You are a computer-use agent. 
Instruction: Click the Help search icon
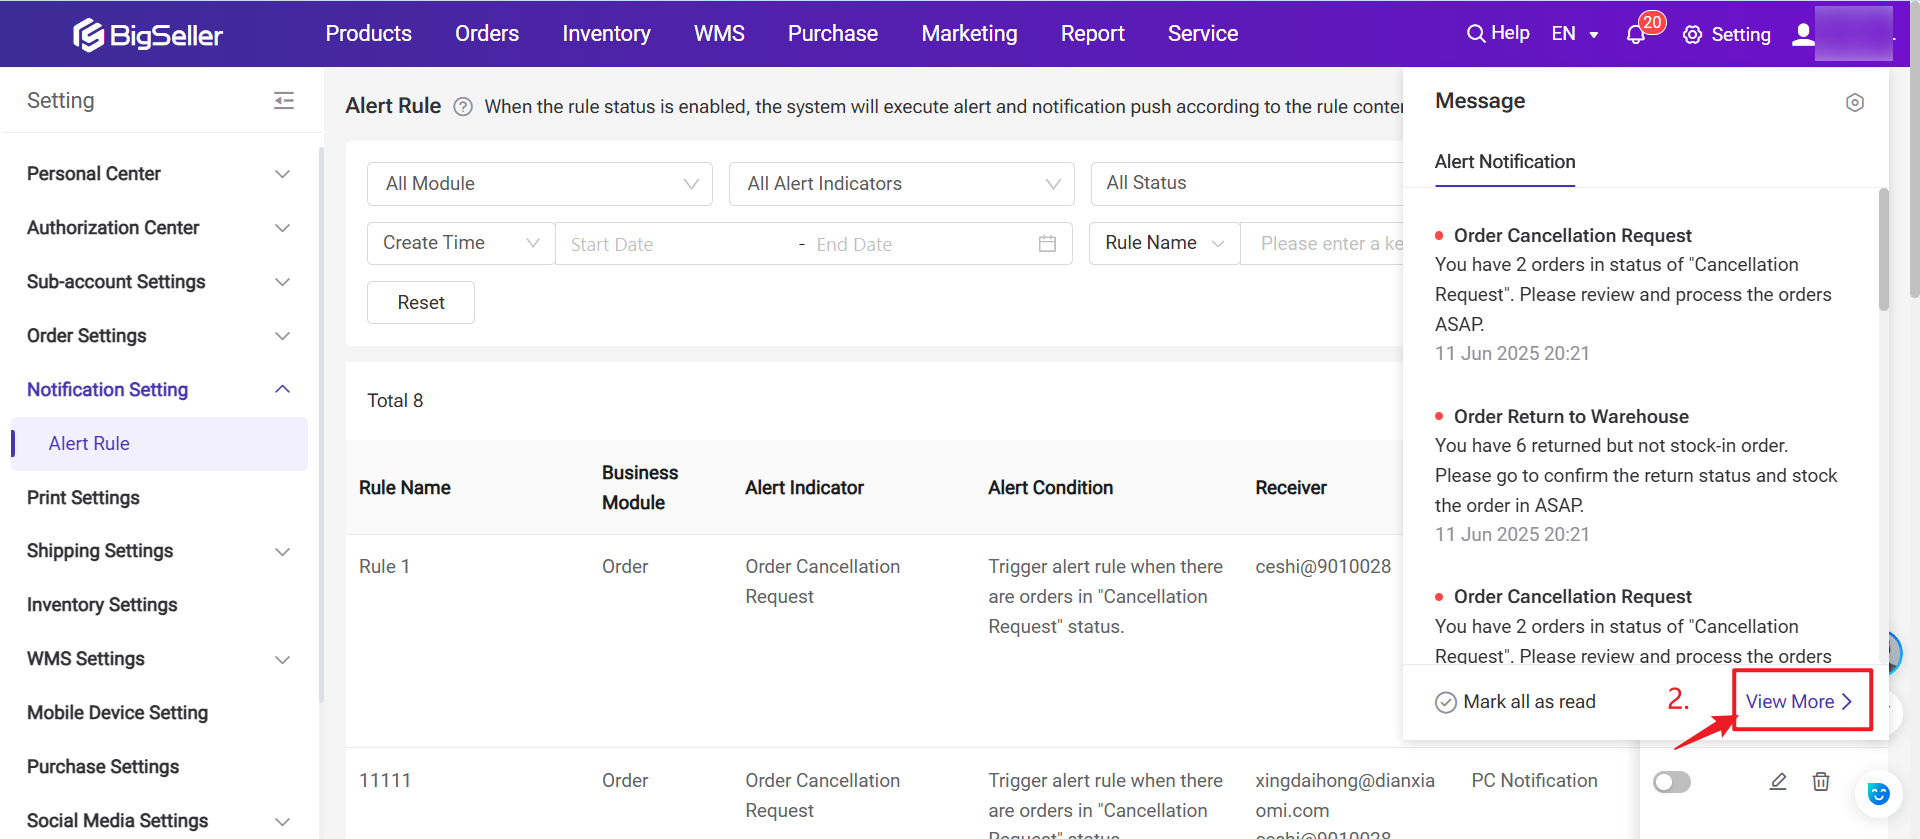pos(1475,34)
